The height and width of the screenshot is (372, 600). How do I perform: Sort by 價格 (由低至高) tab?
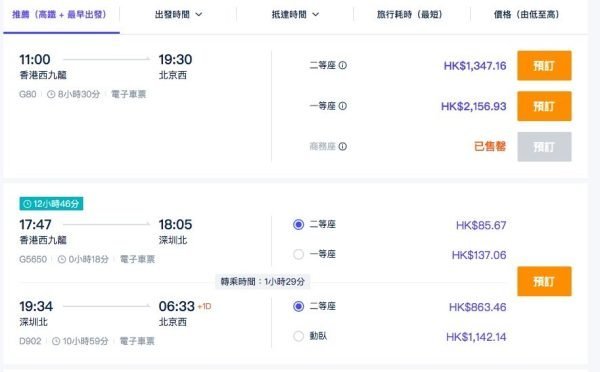(x=527, y=15)
